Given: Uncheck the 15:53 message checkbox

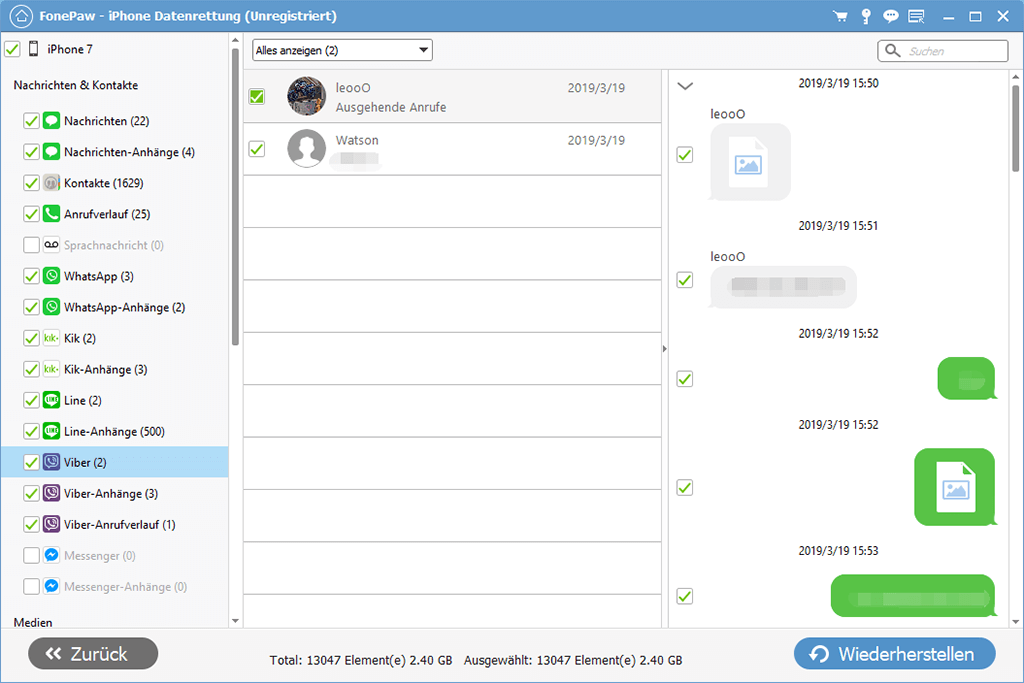Looking at the screenshot, I should click(684, 596).
